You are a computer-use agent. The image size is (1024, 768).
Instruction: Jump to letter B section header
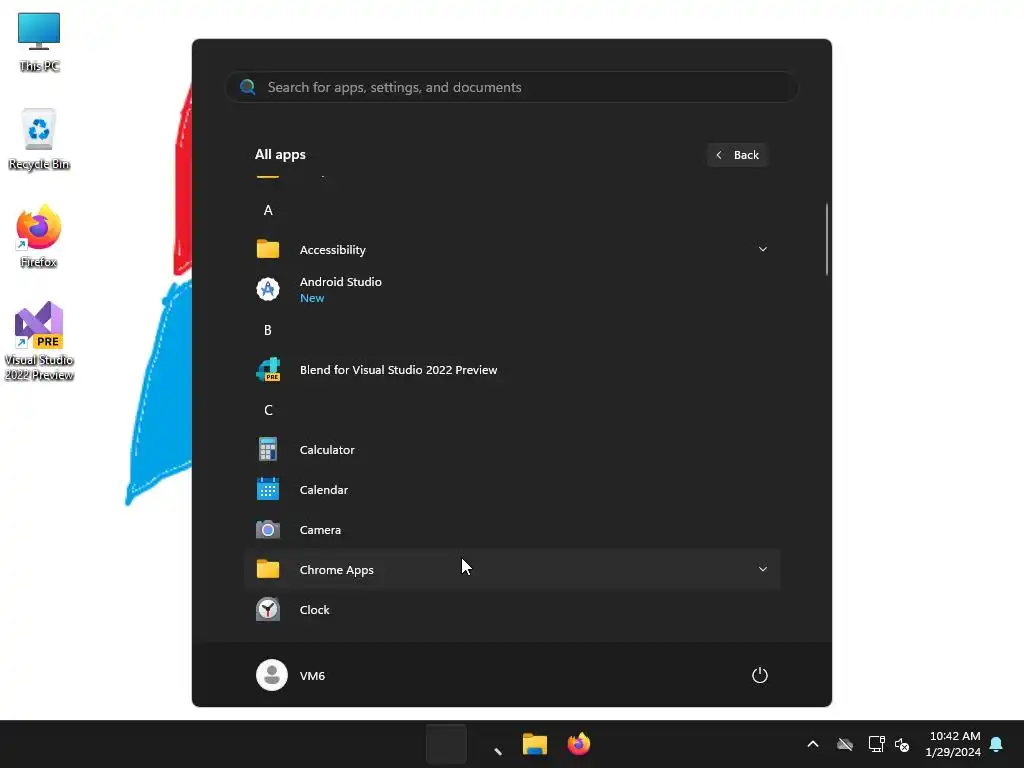(268, 330)
